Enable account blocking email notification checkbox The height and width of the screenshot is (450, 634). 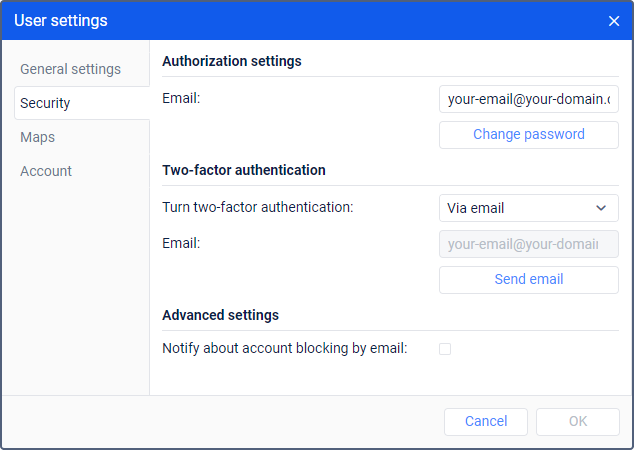click(x=445, y=349)
